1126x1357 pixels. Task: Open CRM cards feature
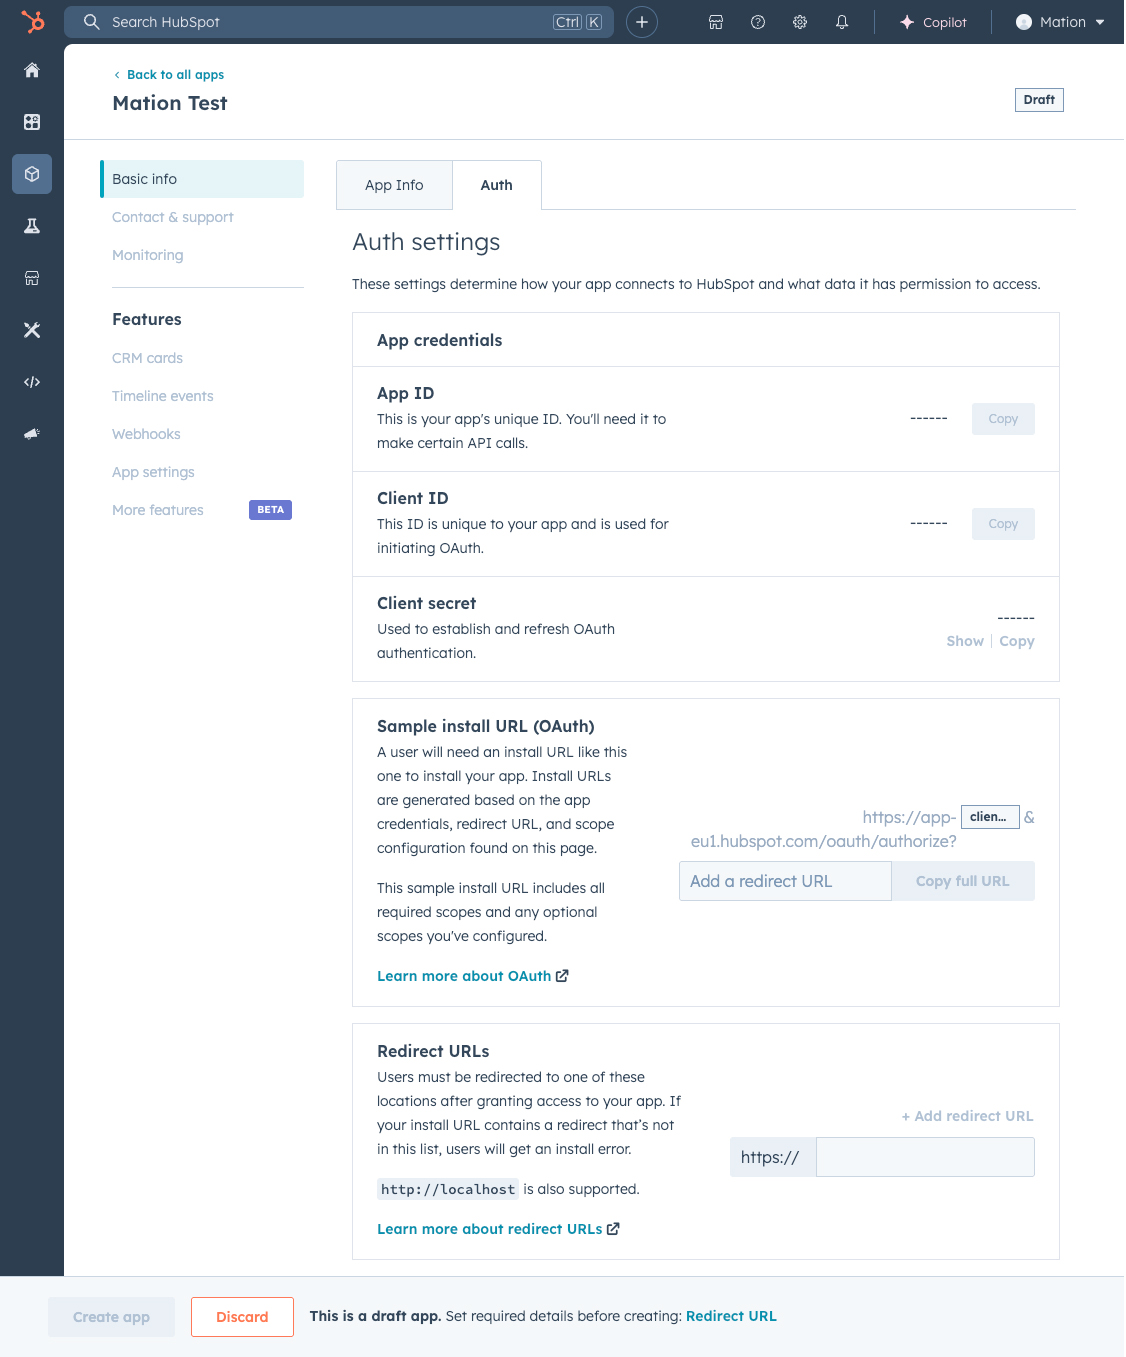[148, 358]
